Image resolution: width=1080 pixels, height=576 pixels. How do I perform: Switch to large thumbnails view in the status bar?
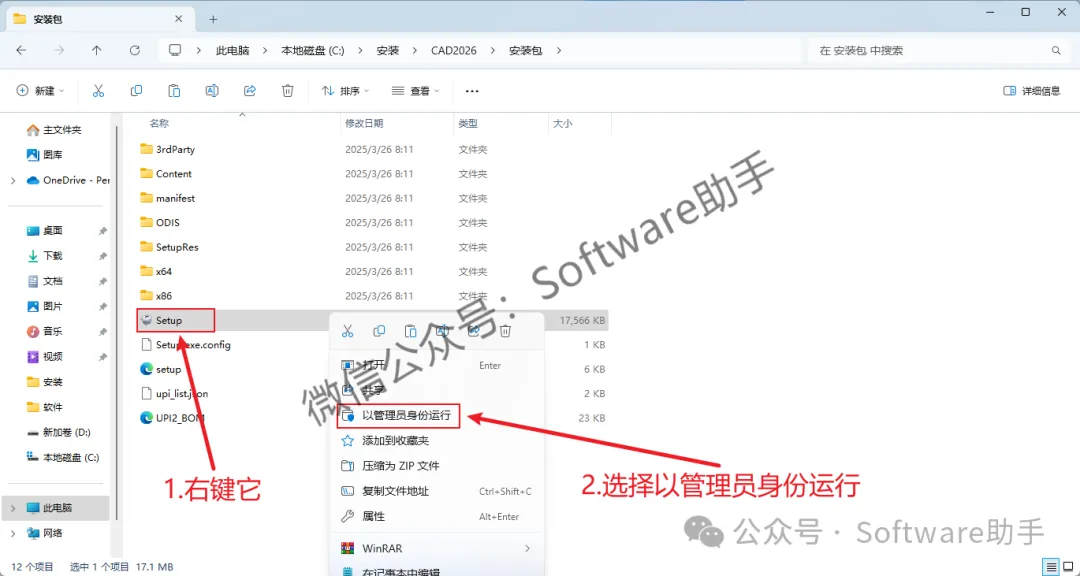[x=1068, y=567]
